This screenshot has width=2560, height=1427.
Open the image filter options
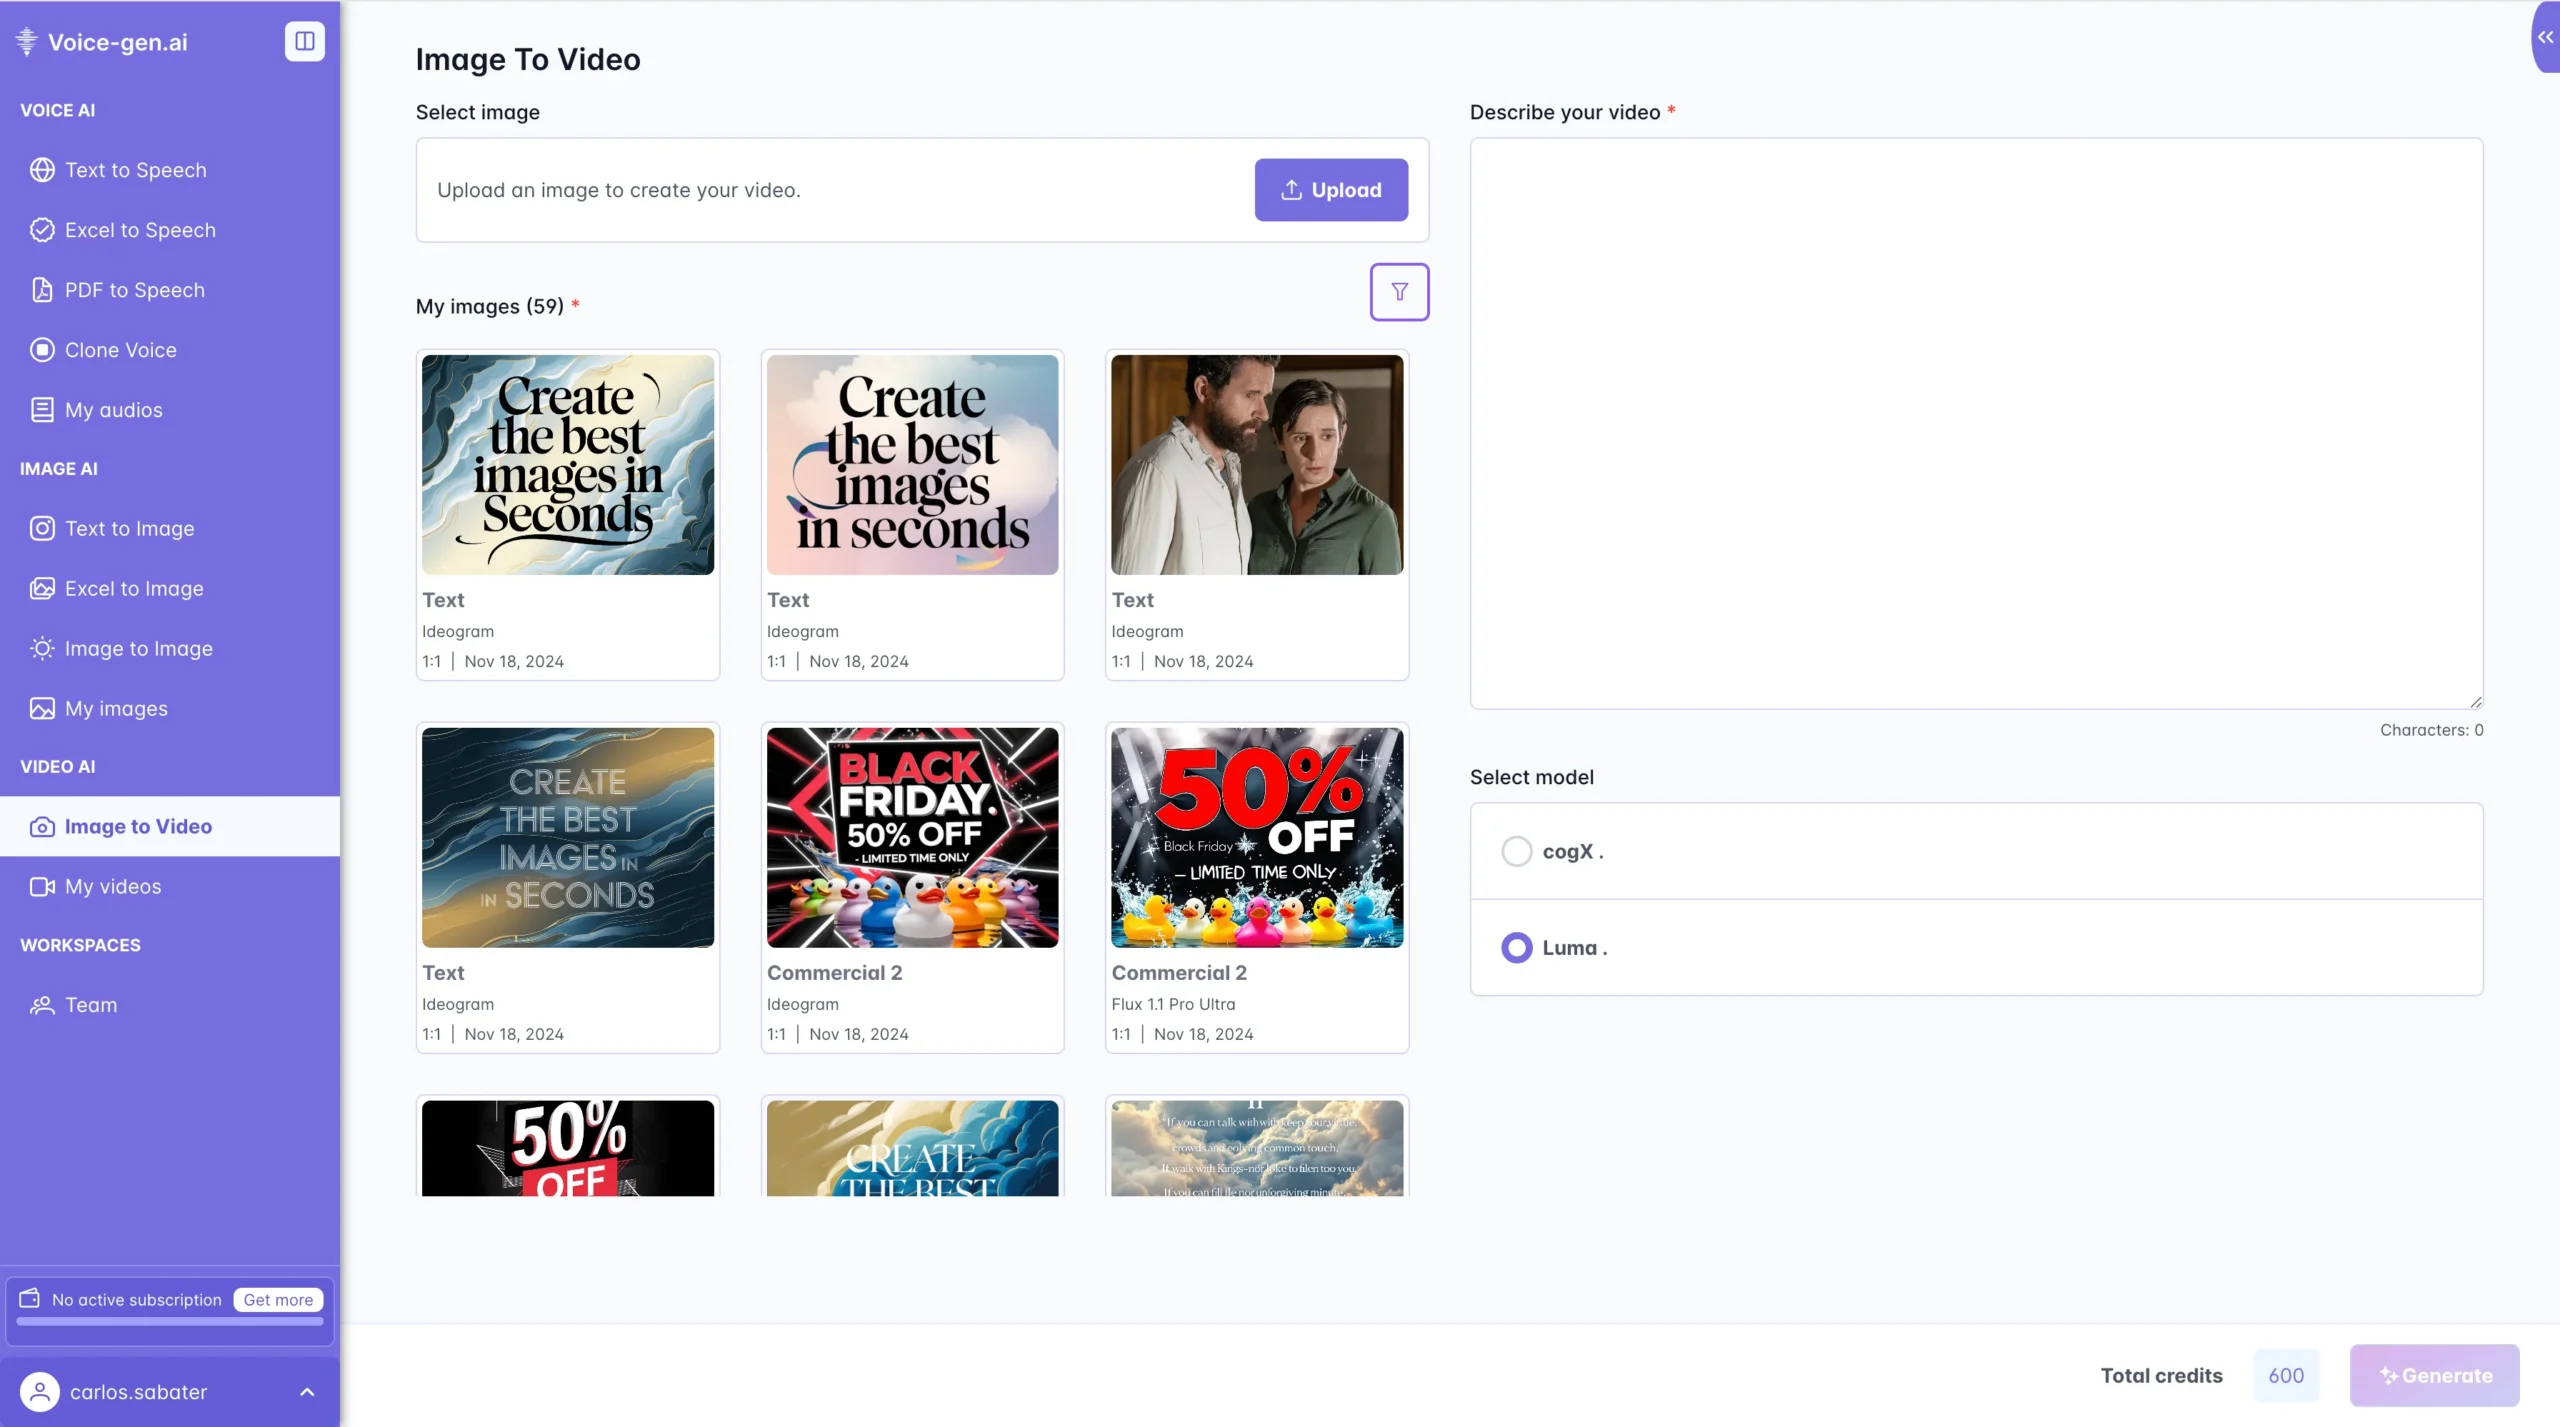[x=1399, y=291]
